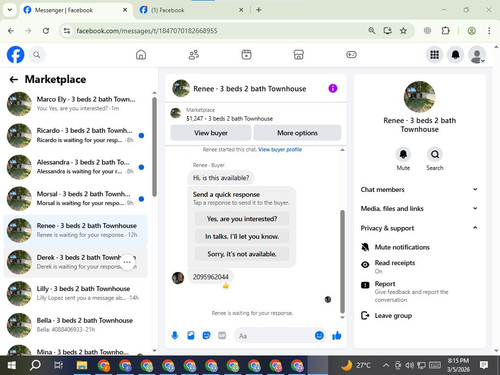Click the 2095962044 message bubble
This screenshot has height=375, width=500.
211,277
